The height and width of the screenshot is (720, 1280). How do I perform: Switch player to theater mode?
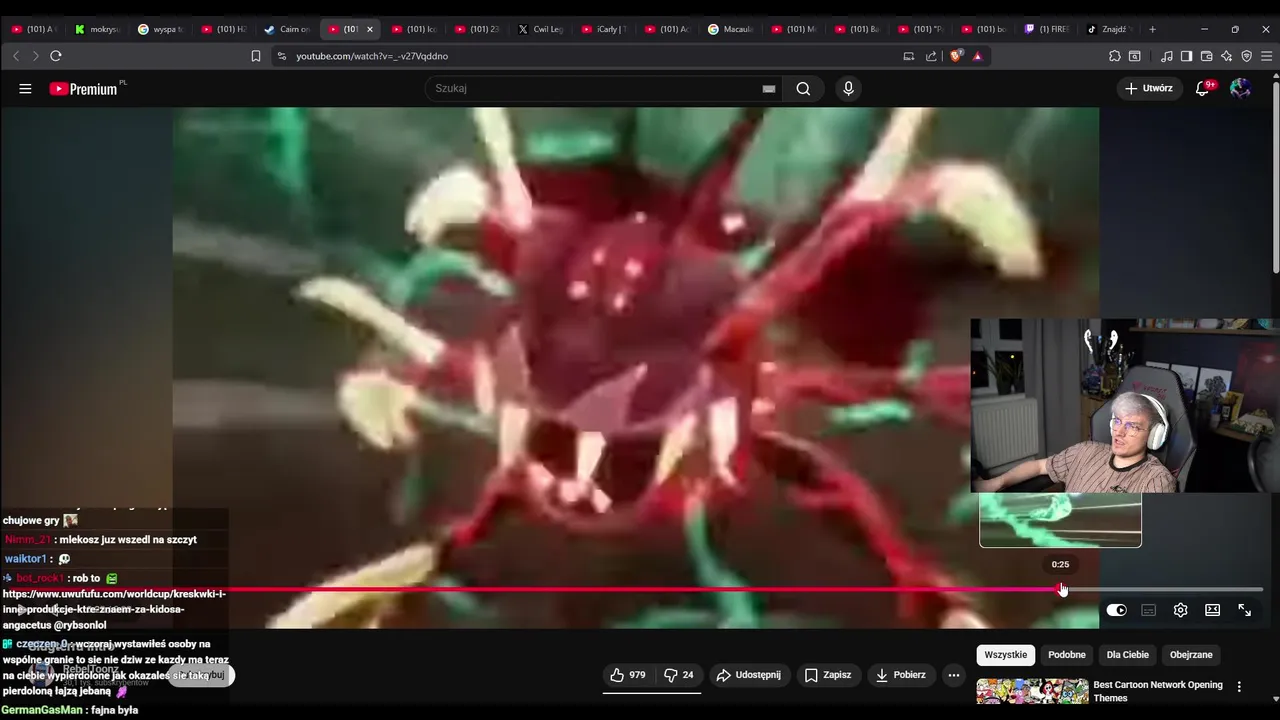pos(1213,610)
